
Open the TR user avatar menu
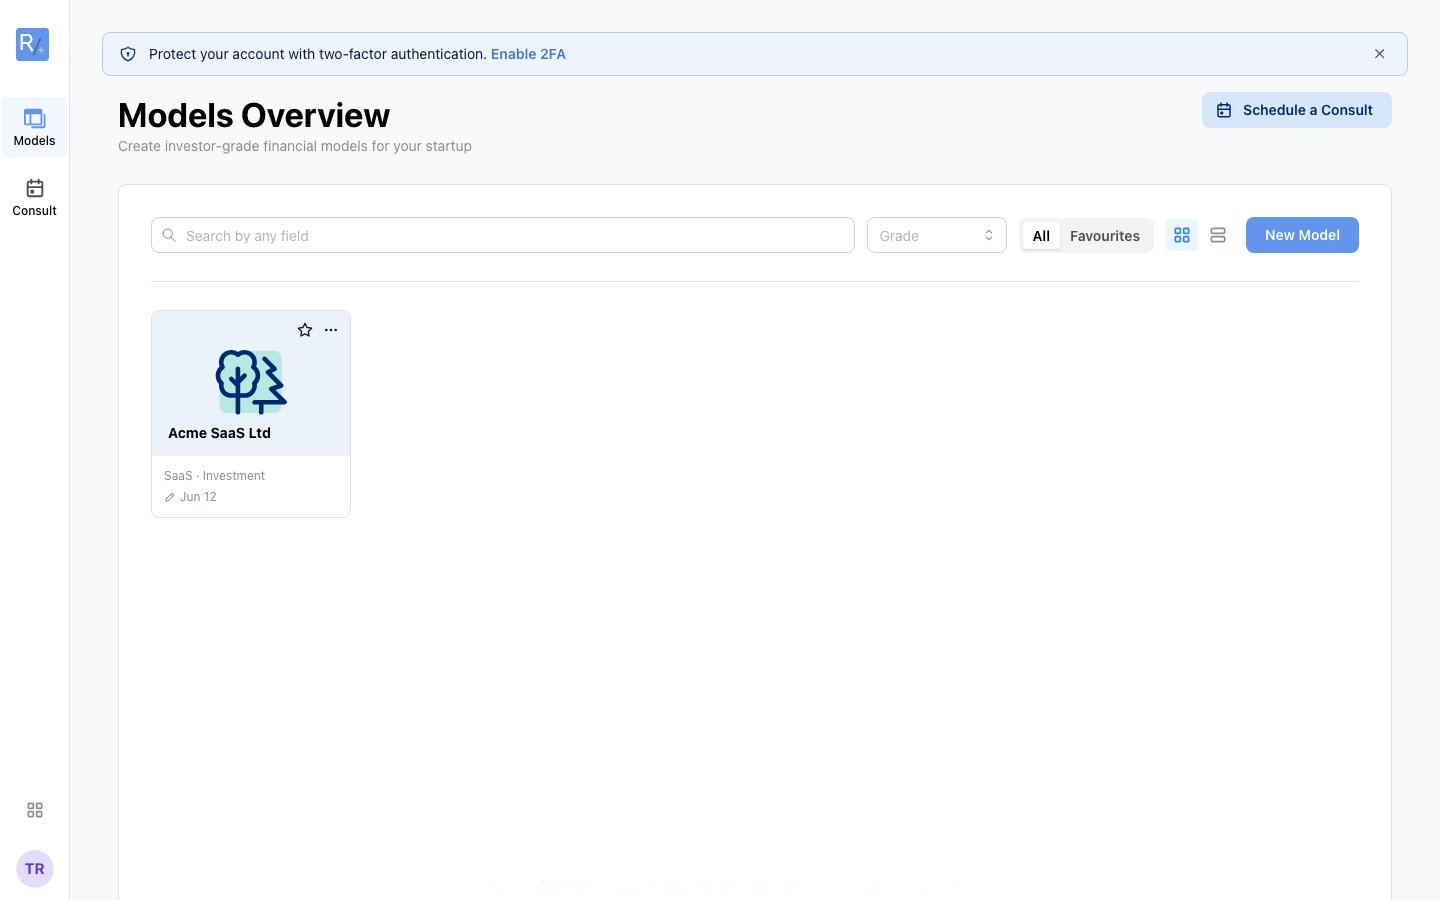coord(35,869)
